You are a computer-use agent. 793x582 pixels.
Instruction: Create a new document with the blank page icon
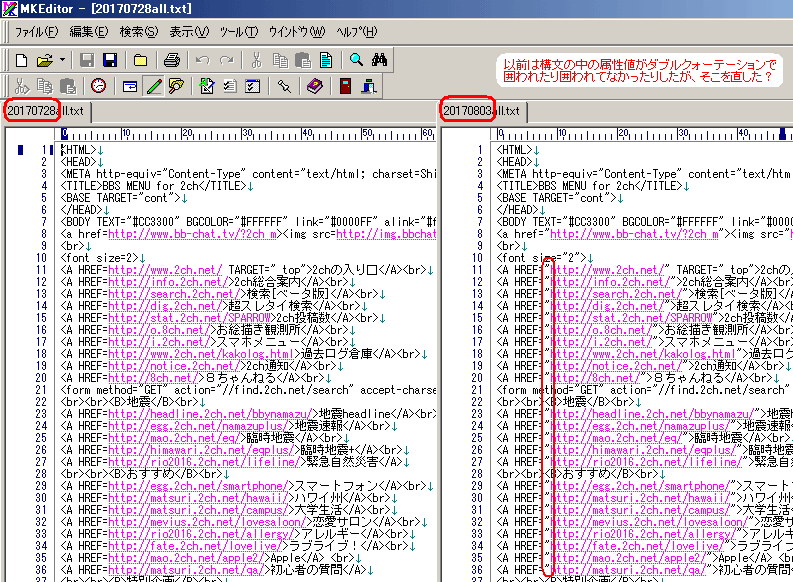[x=21, y=60]
